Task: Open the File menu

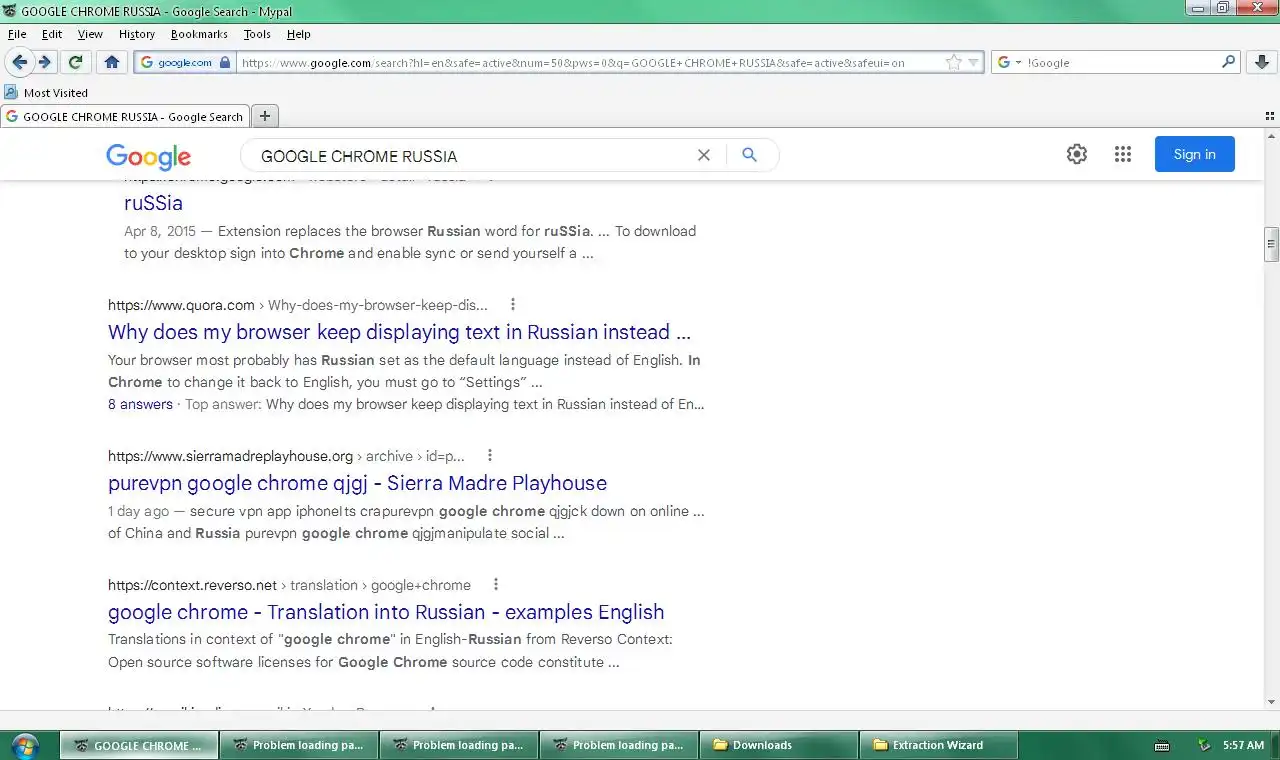Action: 17,34
